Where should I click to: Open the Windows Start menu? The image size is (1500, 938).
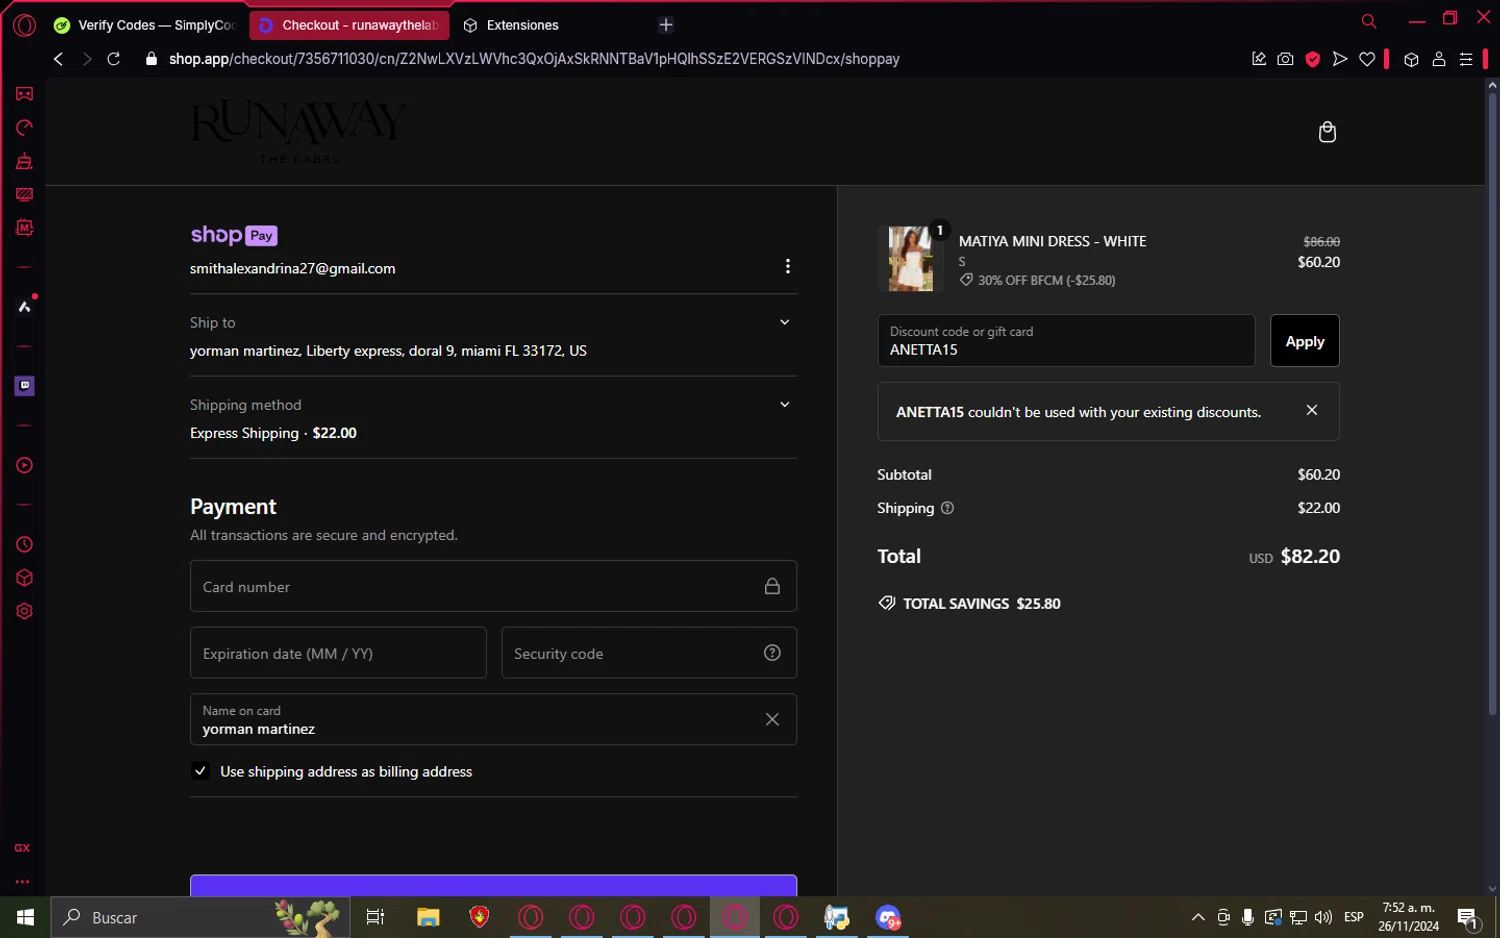[25, 917]
